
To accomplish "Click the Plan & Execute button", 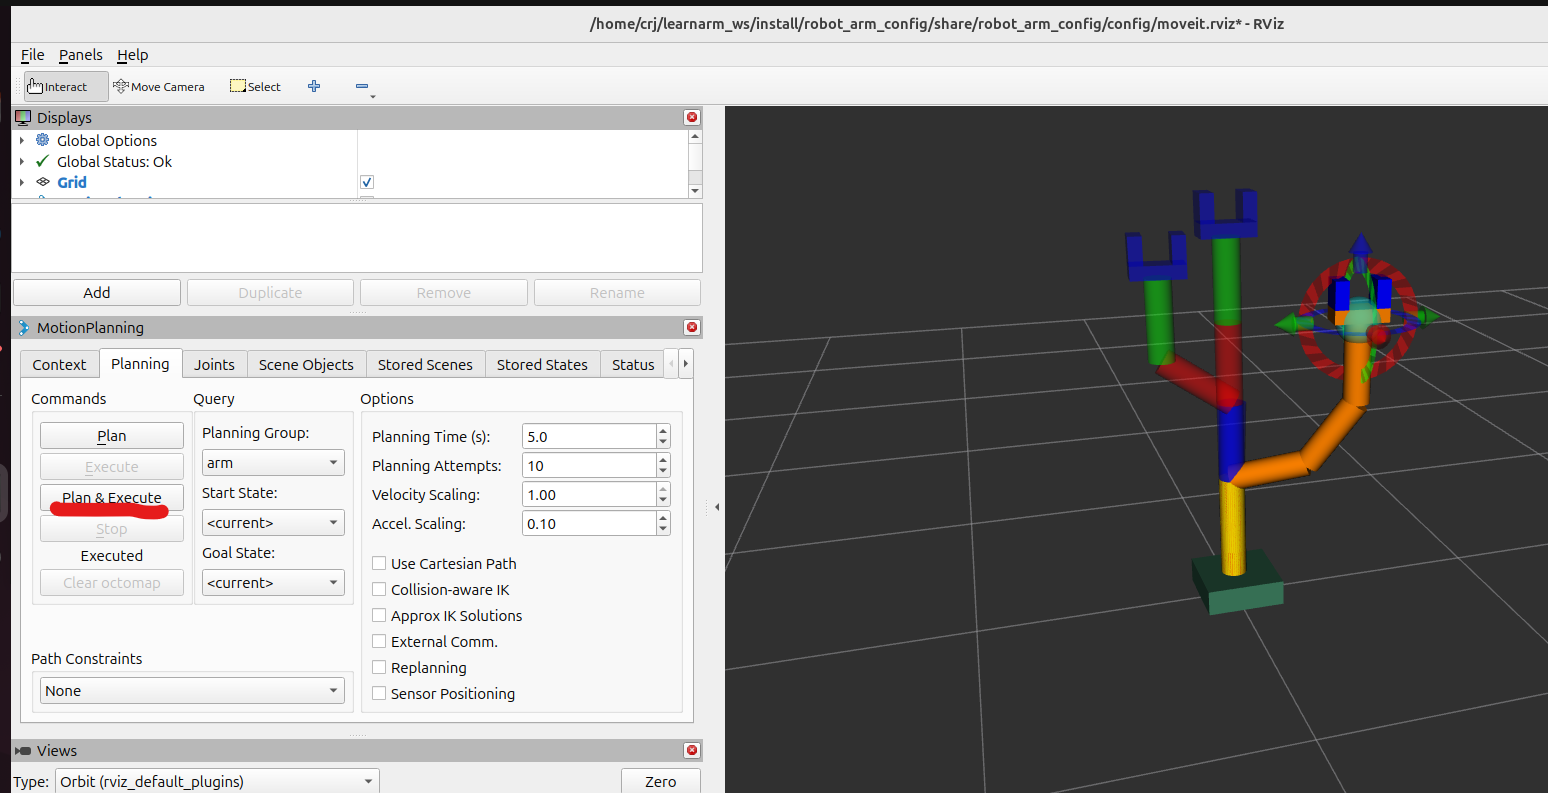I will tap(112, 497).
